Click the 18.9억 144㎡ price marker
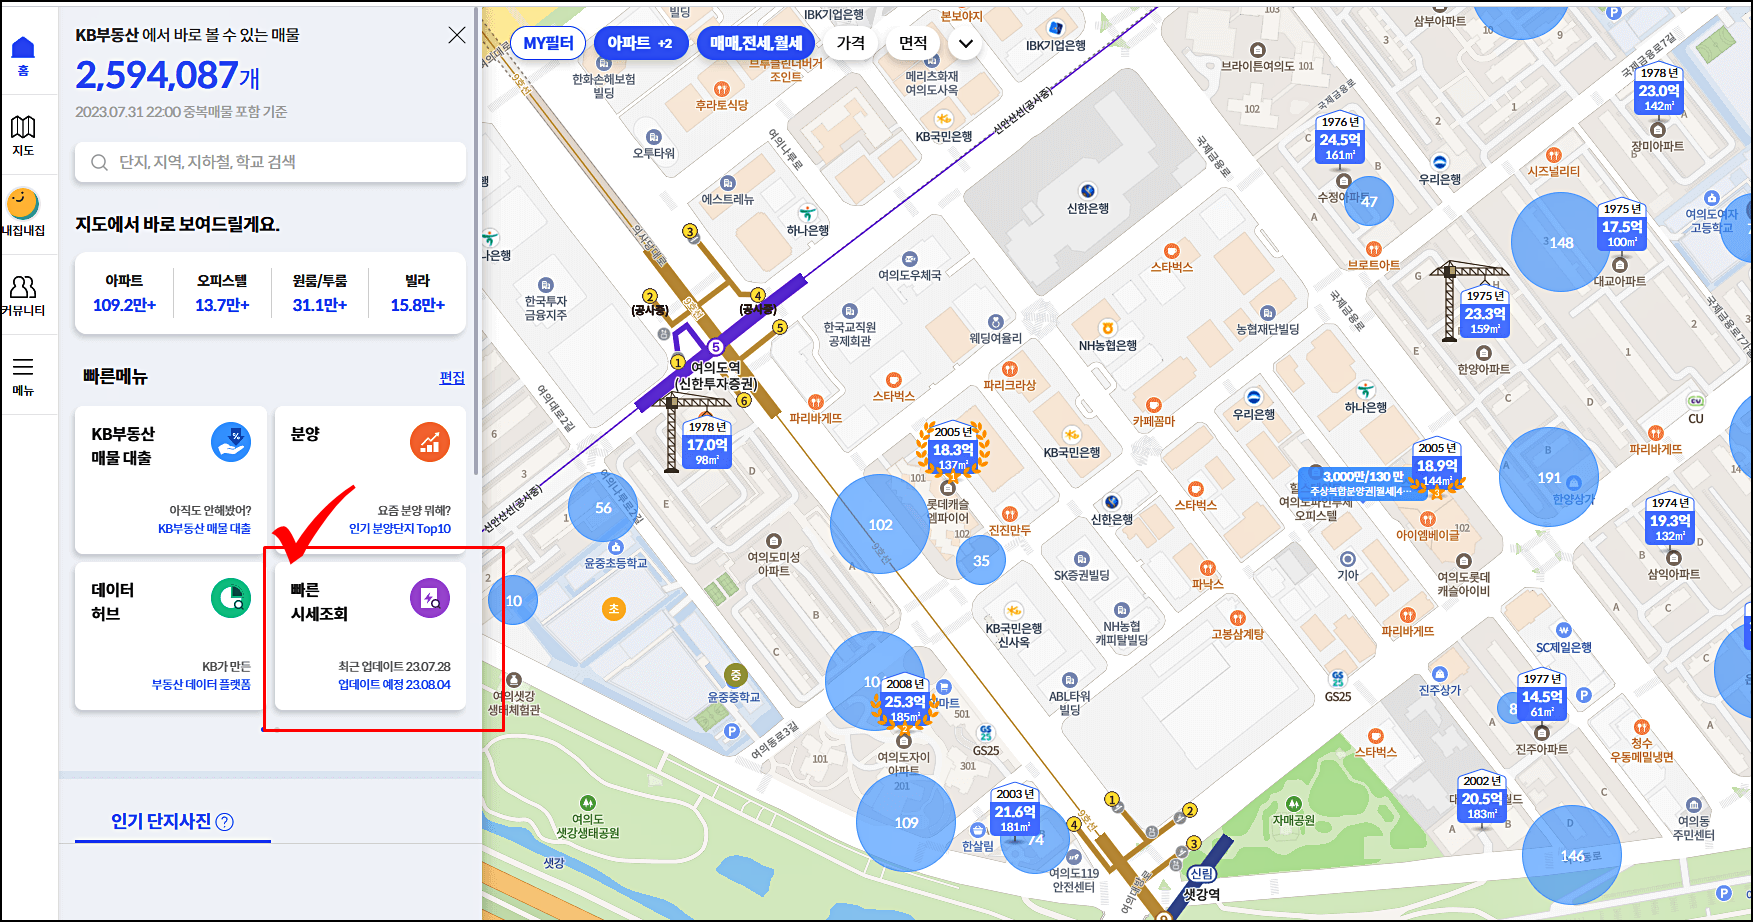The width and height of the screenshot is (1753, 922). 1437,465
